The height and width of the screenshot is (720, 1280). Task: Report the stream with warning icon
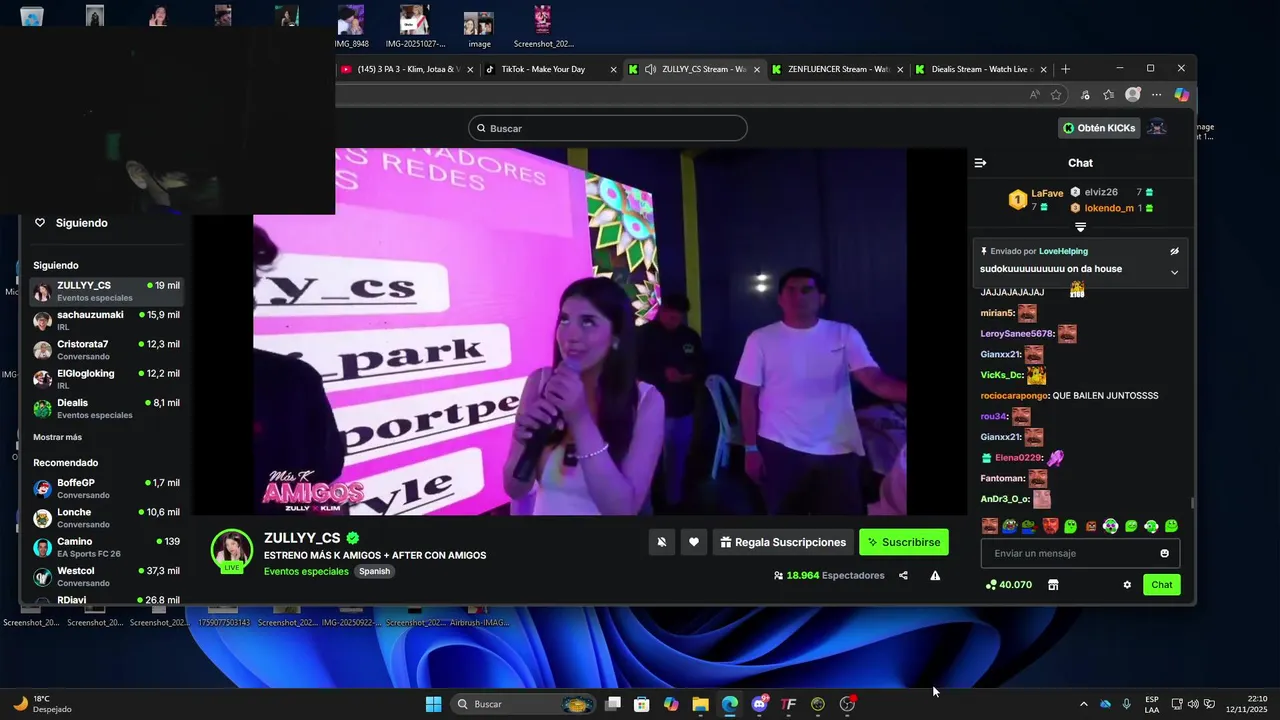pos(935,576)
